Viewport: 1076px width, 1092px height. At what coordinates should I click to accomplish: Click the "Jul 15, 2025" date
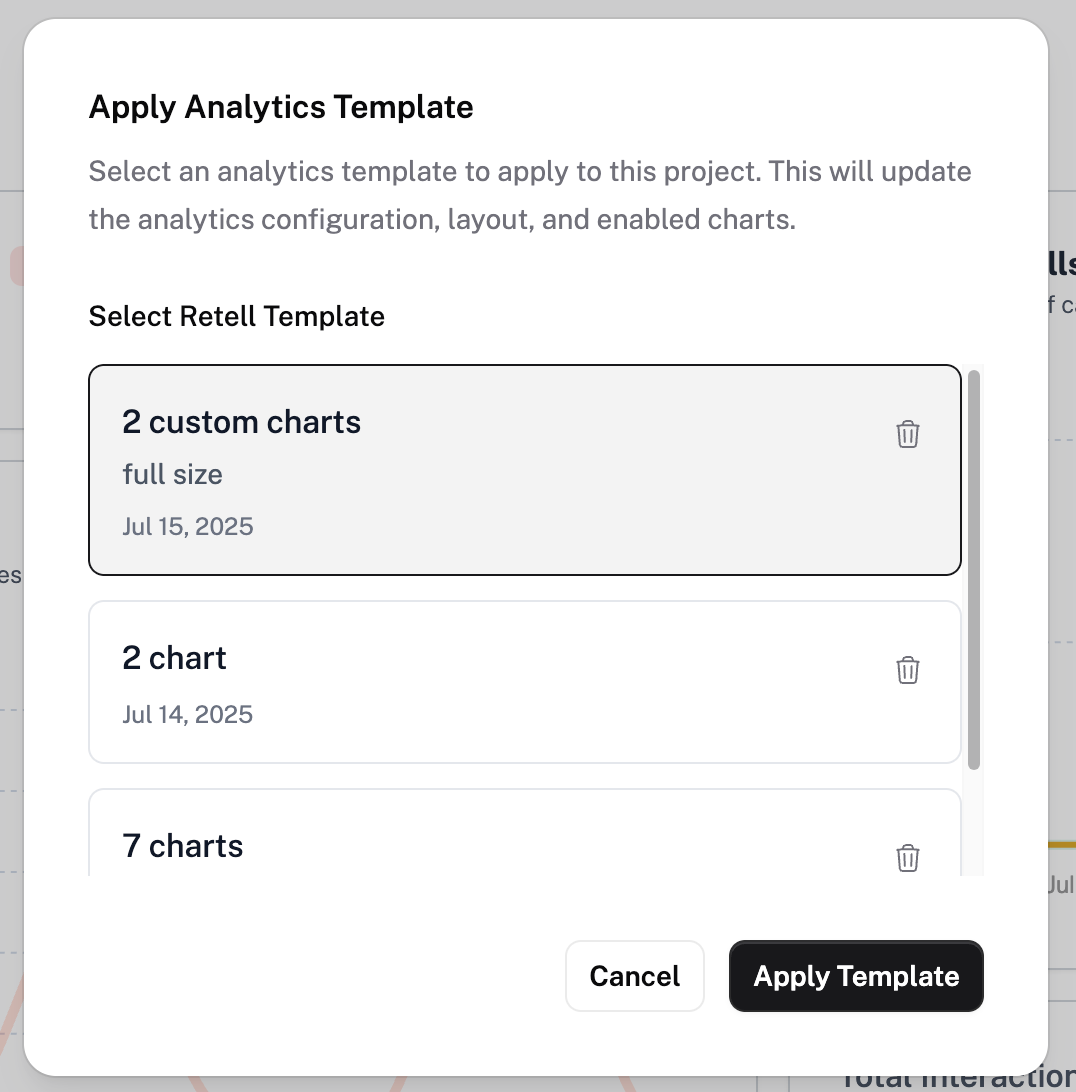coord(188,526)
